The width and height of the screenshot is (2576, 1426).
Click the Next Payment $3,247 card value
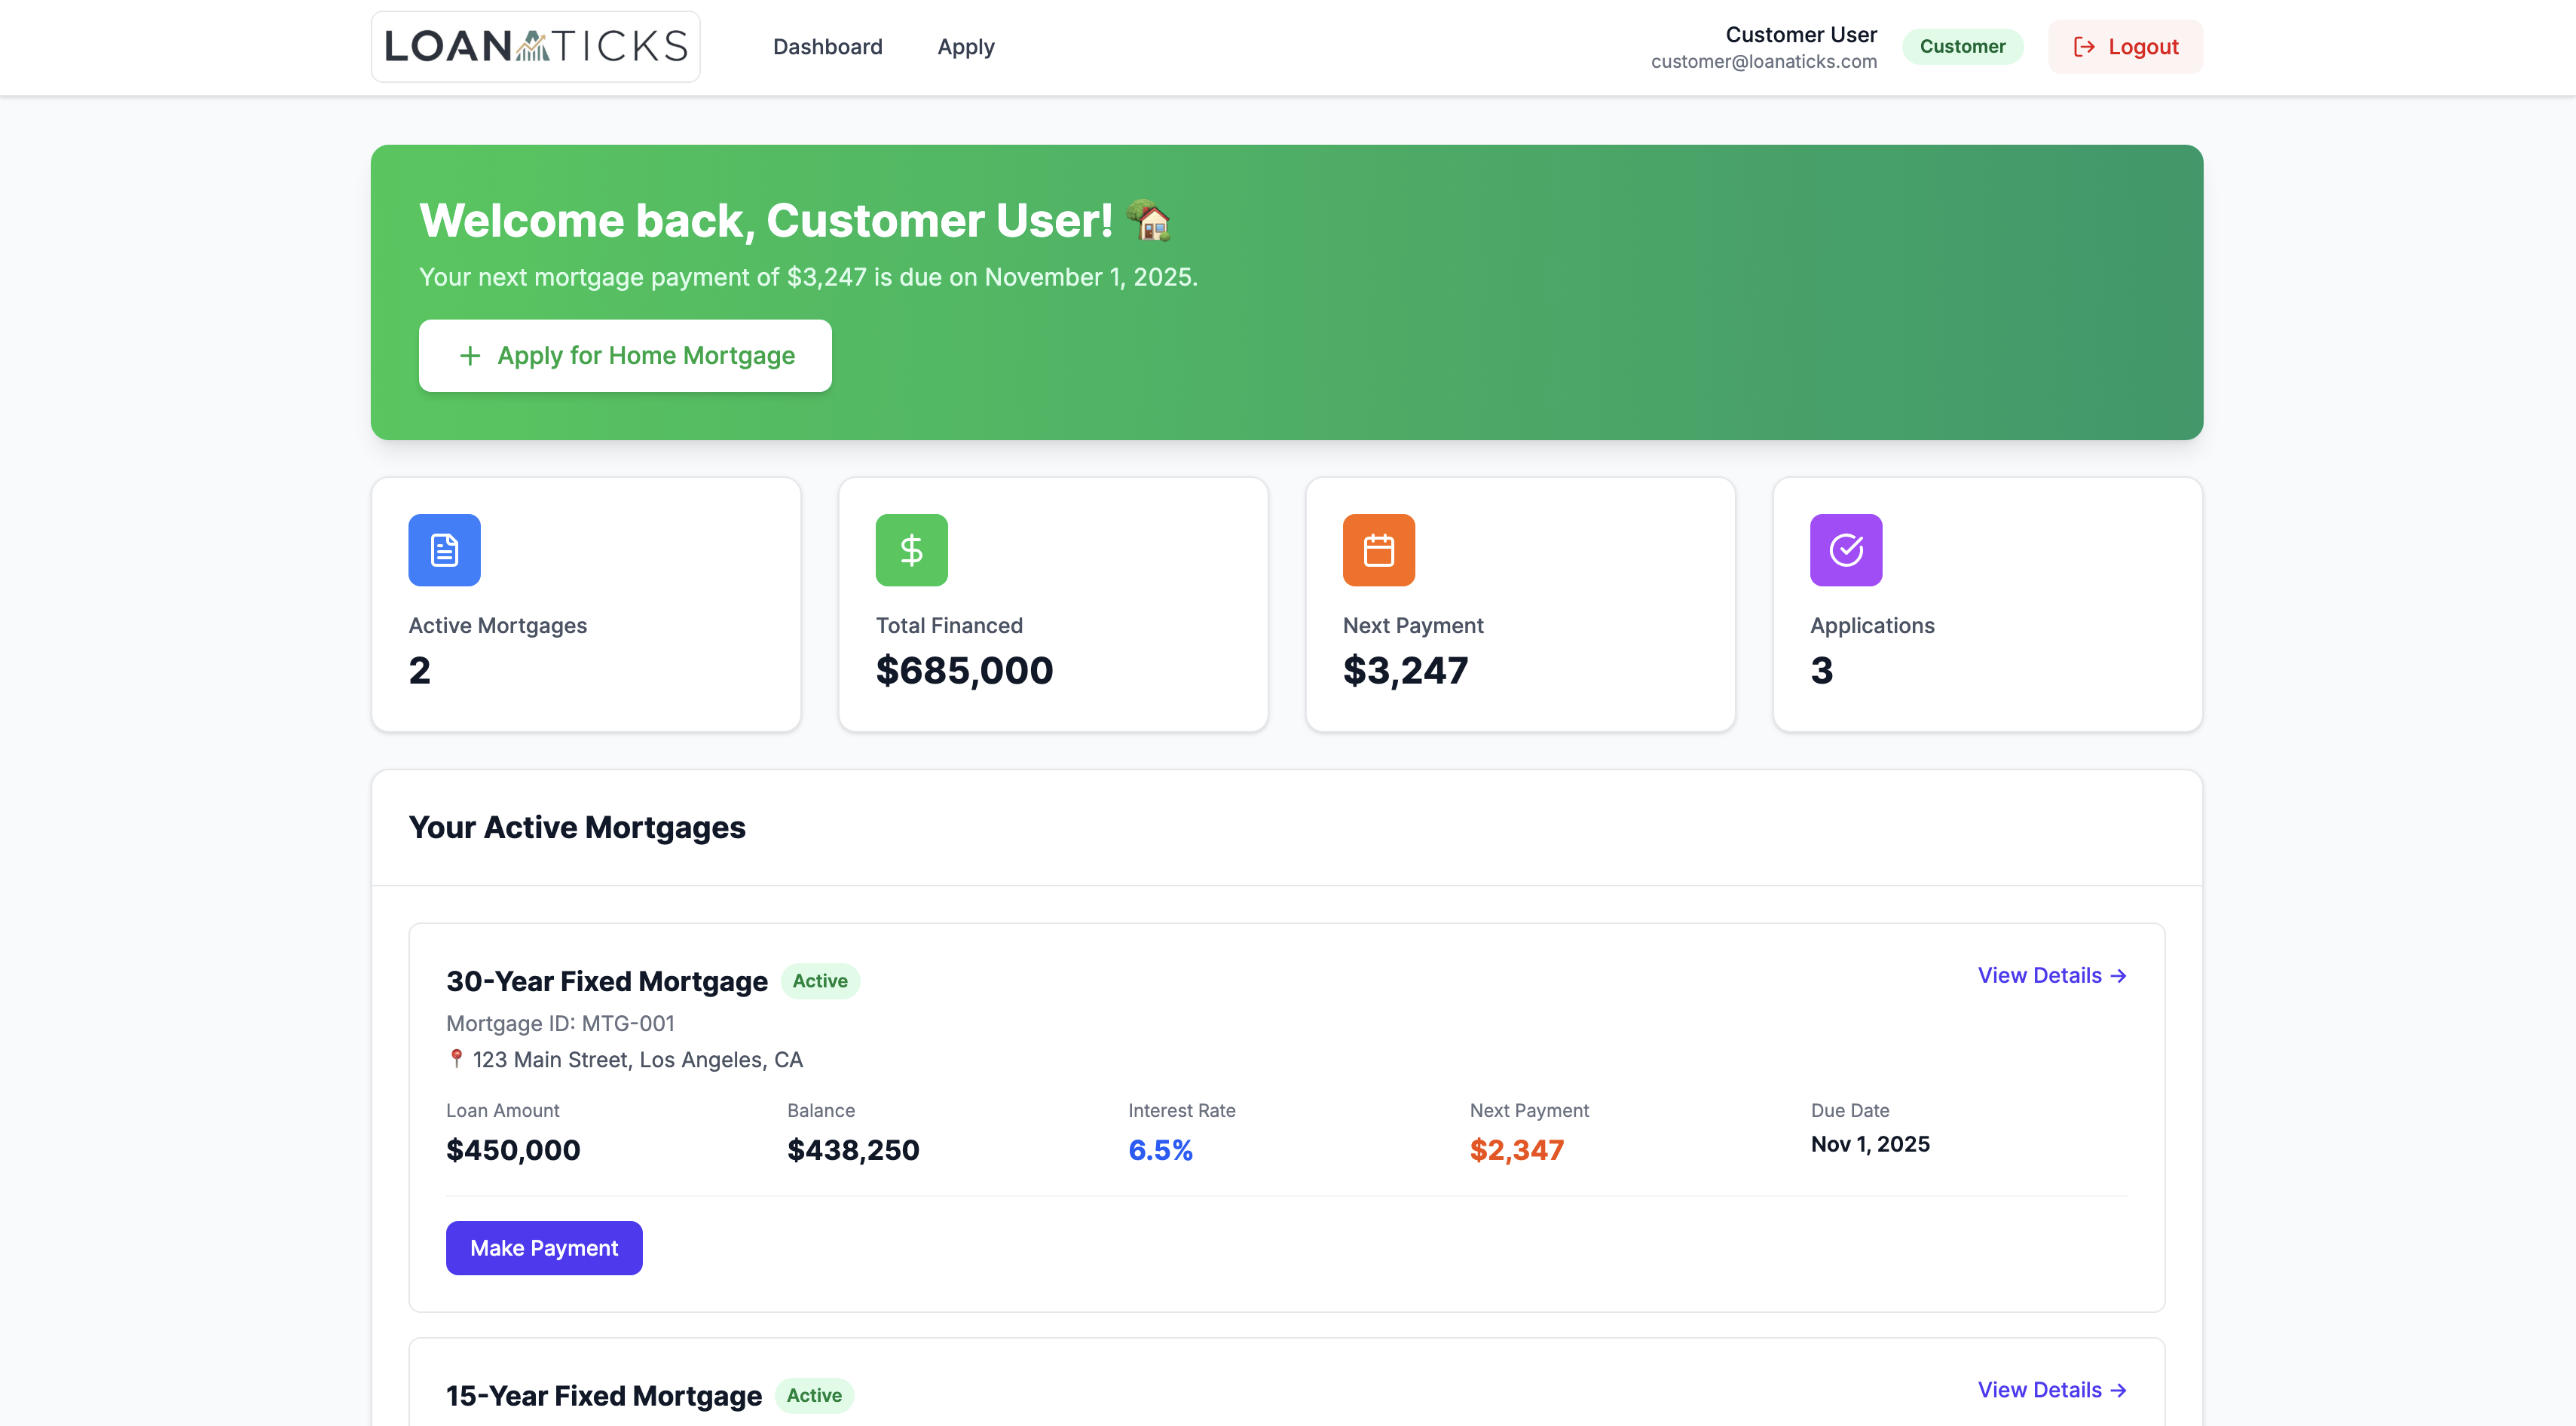coord(1405,670)
